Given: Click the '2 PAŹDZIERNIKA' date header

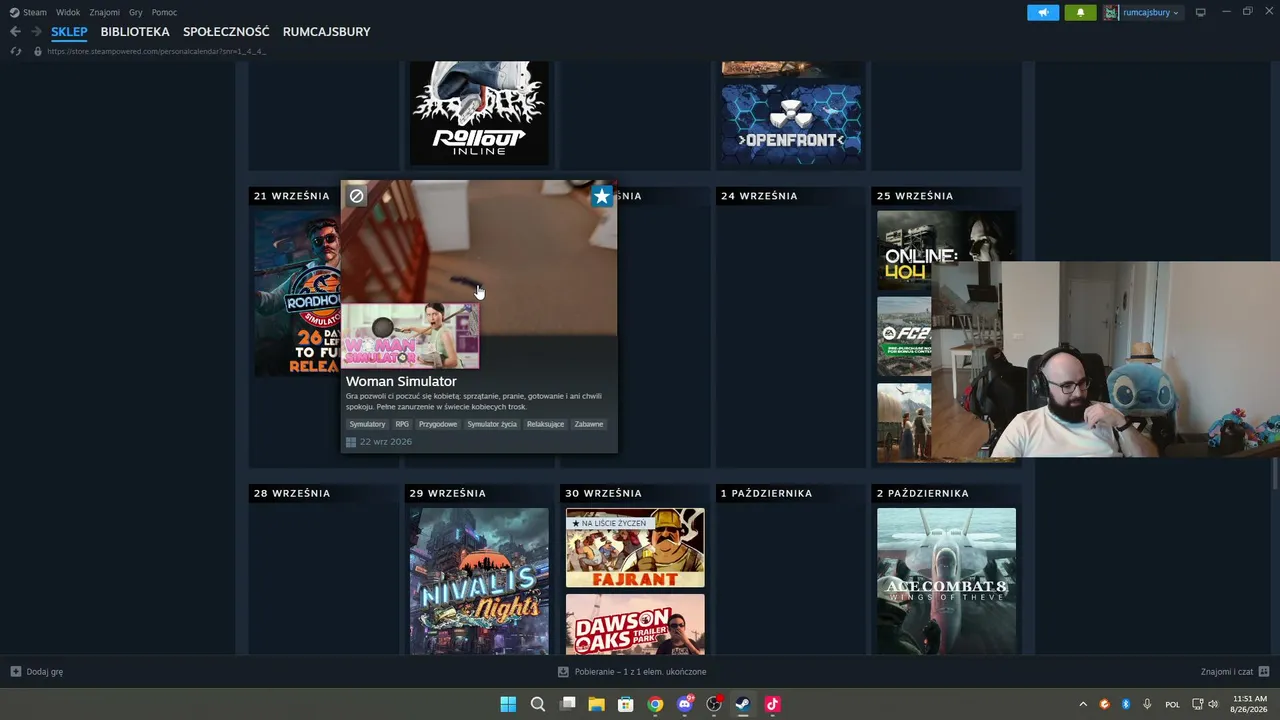Looking at the screenshot, I should click(923, 493).
